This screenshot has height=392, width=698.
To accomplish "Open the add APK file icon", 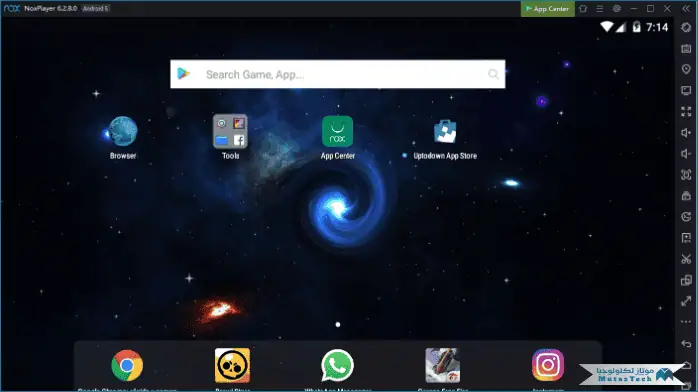I will click(686, 238).
